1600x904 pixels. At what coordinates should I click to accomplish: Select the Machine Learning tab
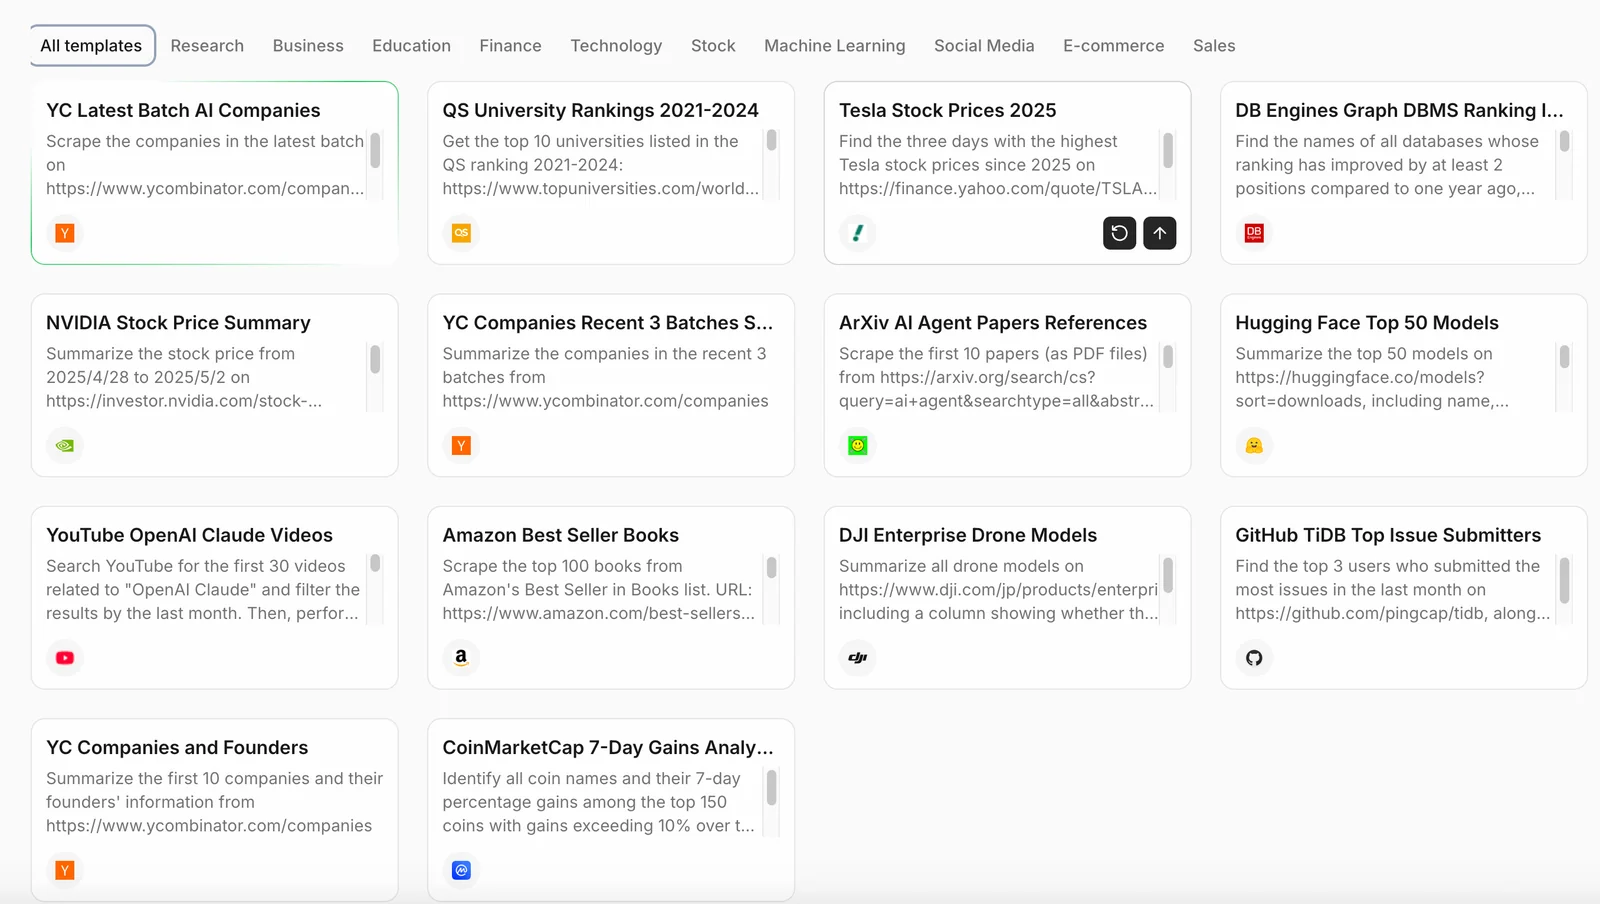834,46
